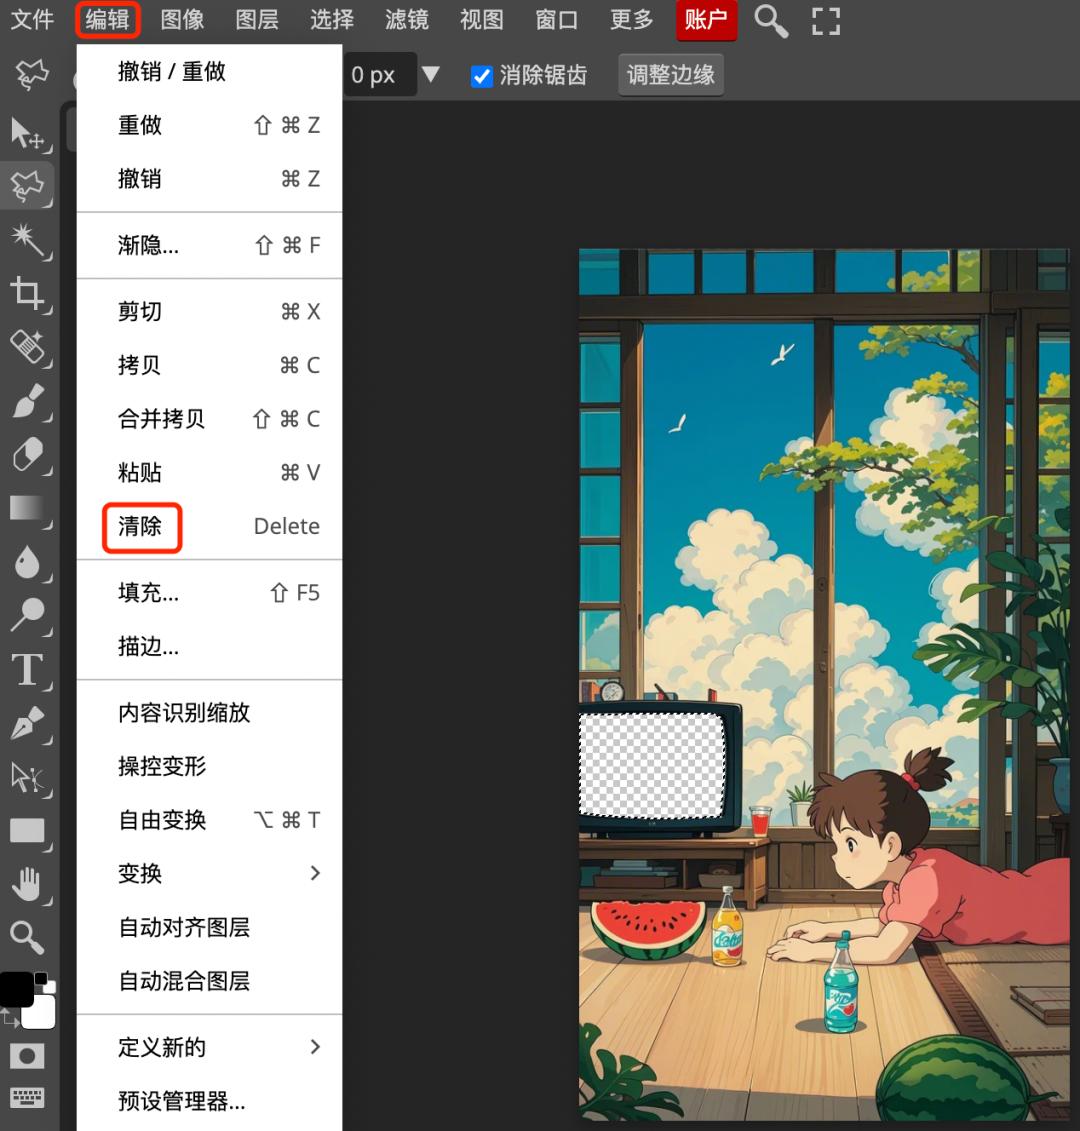Reset colors to default black and white
The image size is (1080, 1131).
[x=44, y=982]
